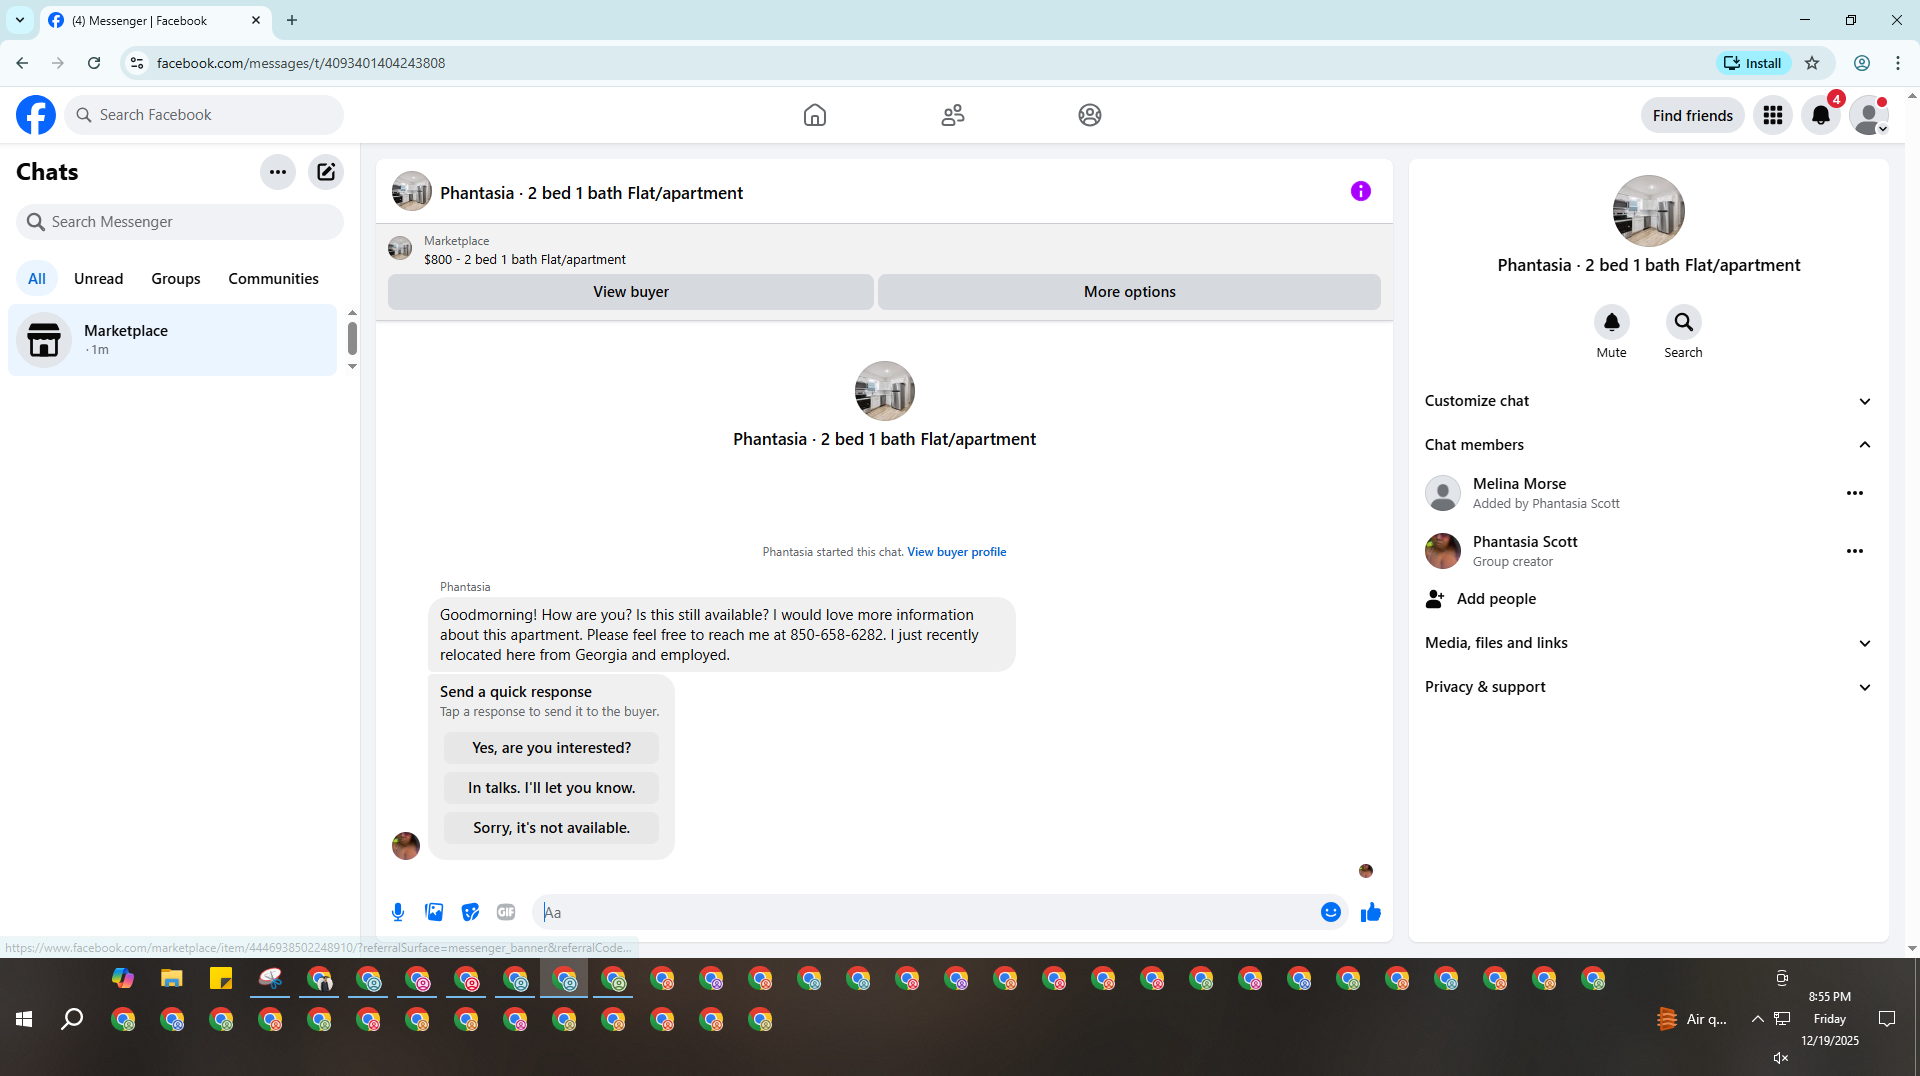Viewport: 1920px width, 1076px height.
Task: Open the Friends icon in top navigation
Action: pyautogui.click(x=953, y=115)
